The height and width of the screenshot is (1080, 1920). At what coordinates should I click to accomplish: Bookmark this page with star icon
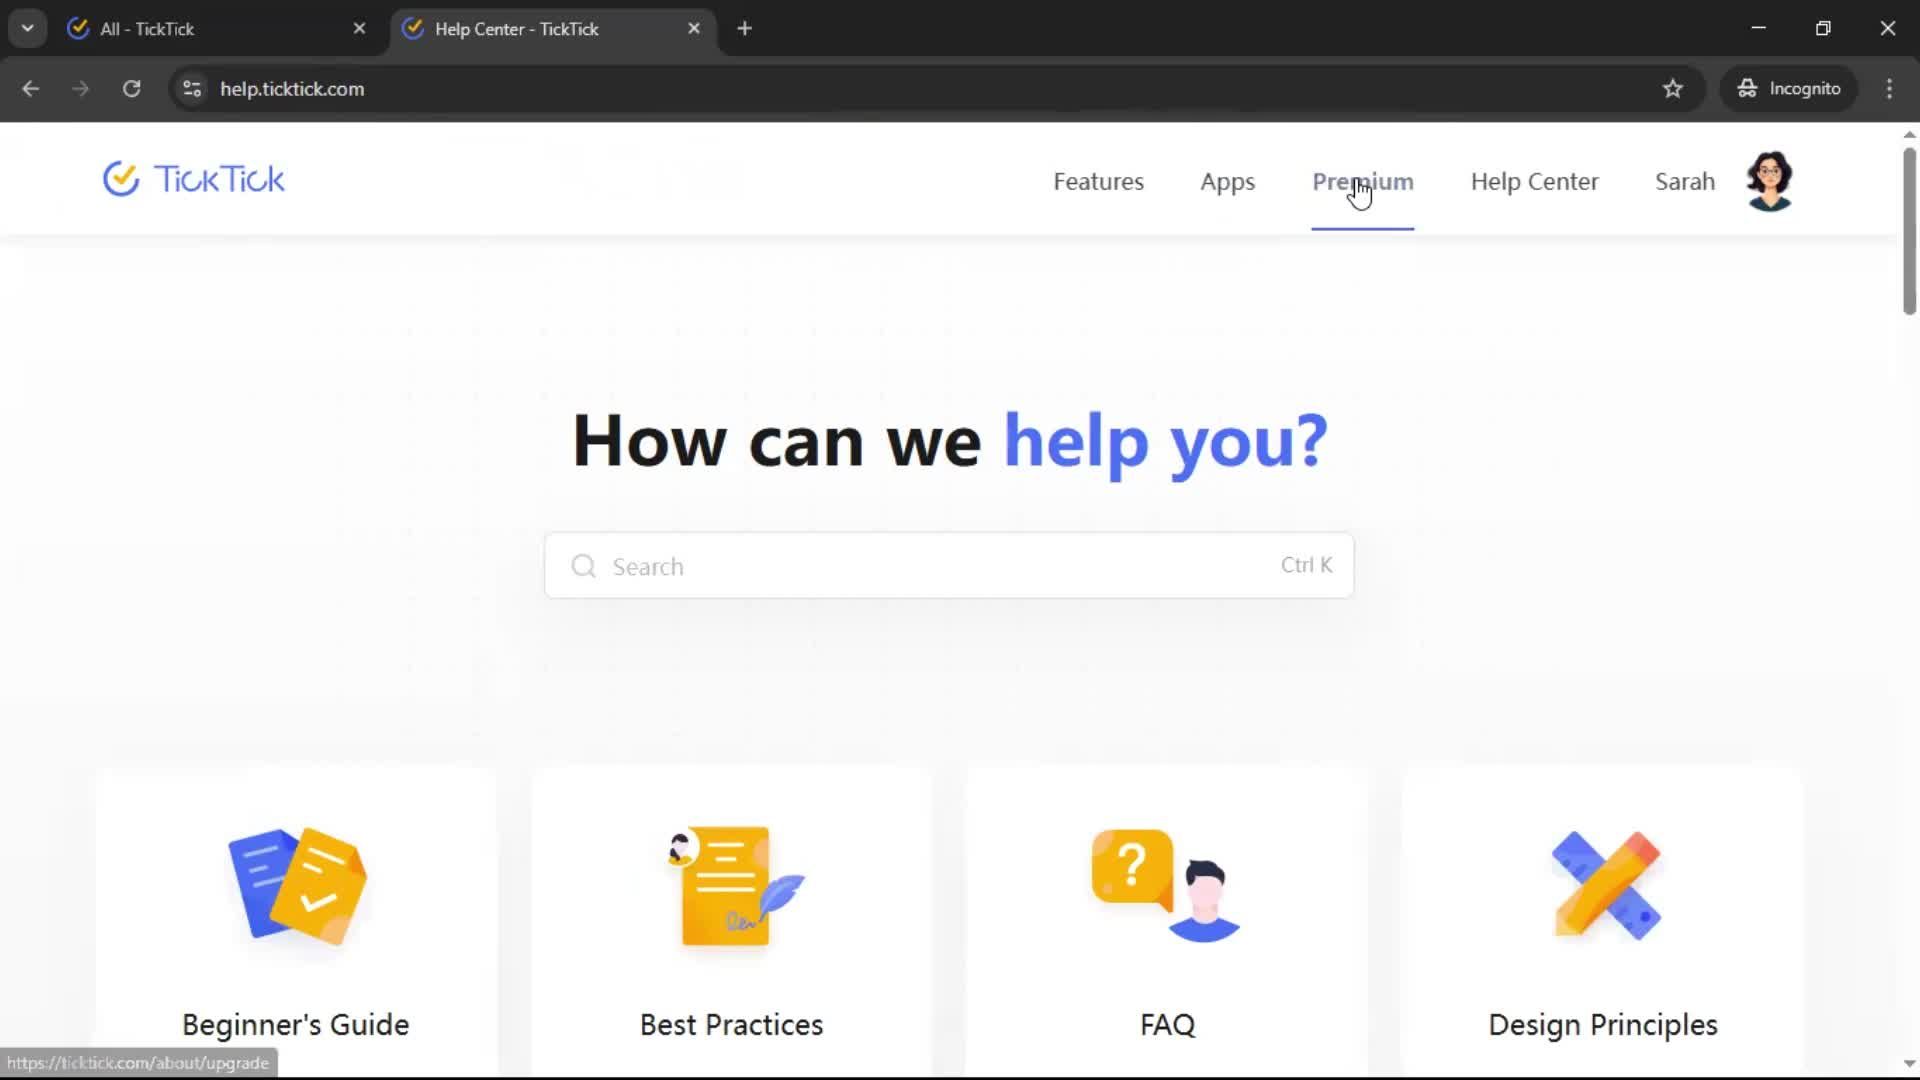(1673, 89)
